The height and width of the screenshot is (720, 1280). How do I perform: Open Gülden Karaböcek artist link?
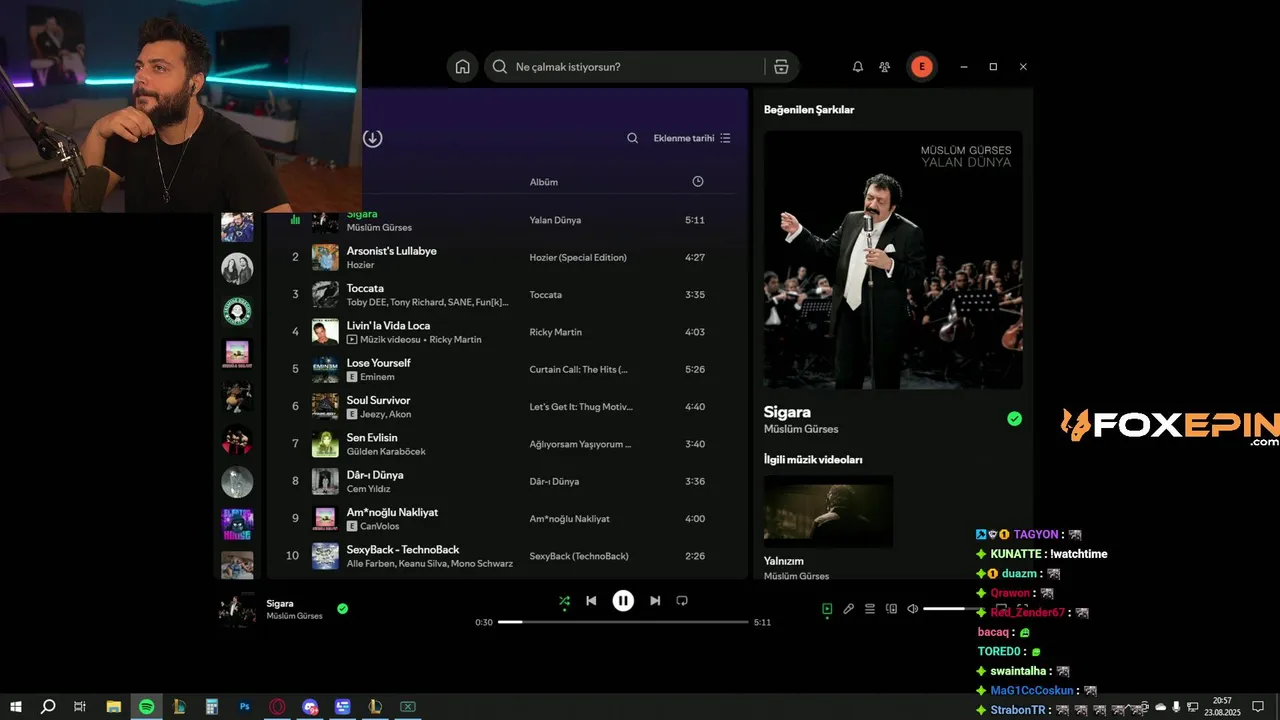click(x=386, y=452)
